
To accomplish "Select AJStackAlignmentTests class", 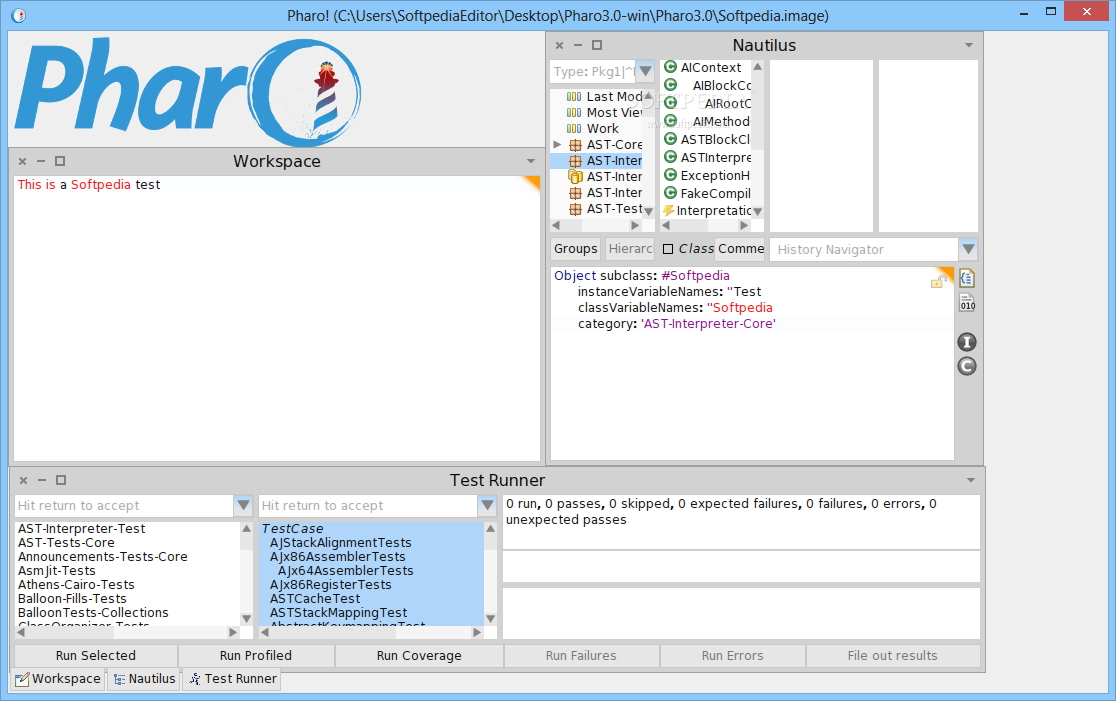I will 340,542.
